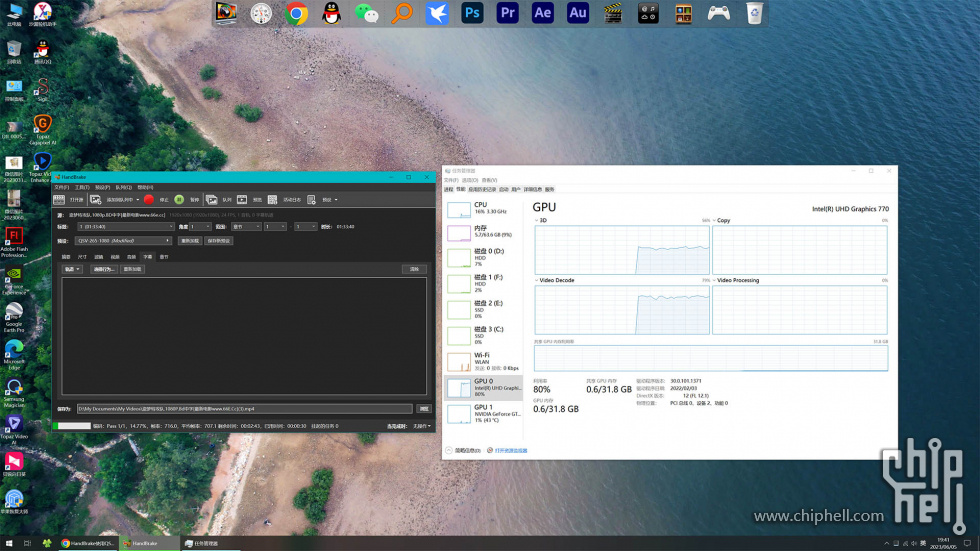
Task: Pause encoding with the green button
Action: (x=179, y=200)
